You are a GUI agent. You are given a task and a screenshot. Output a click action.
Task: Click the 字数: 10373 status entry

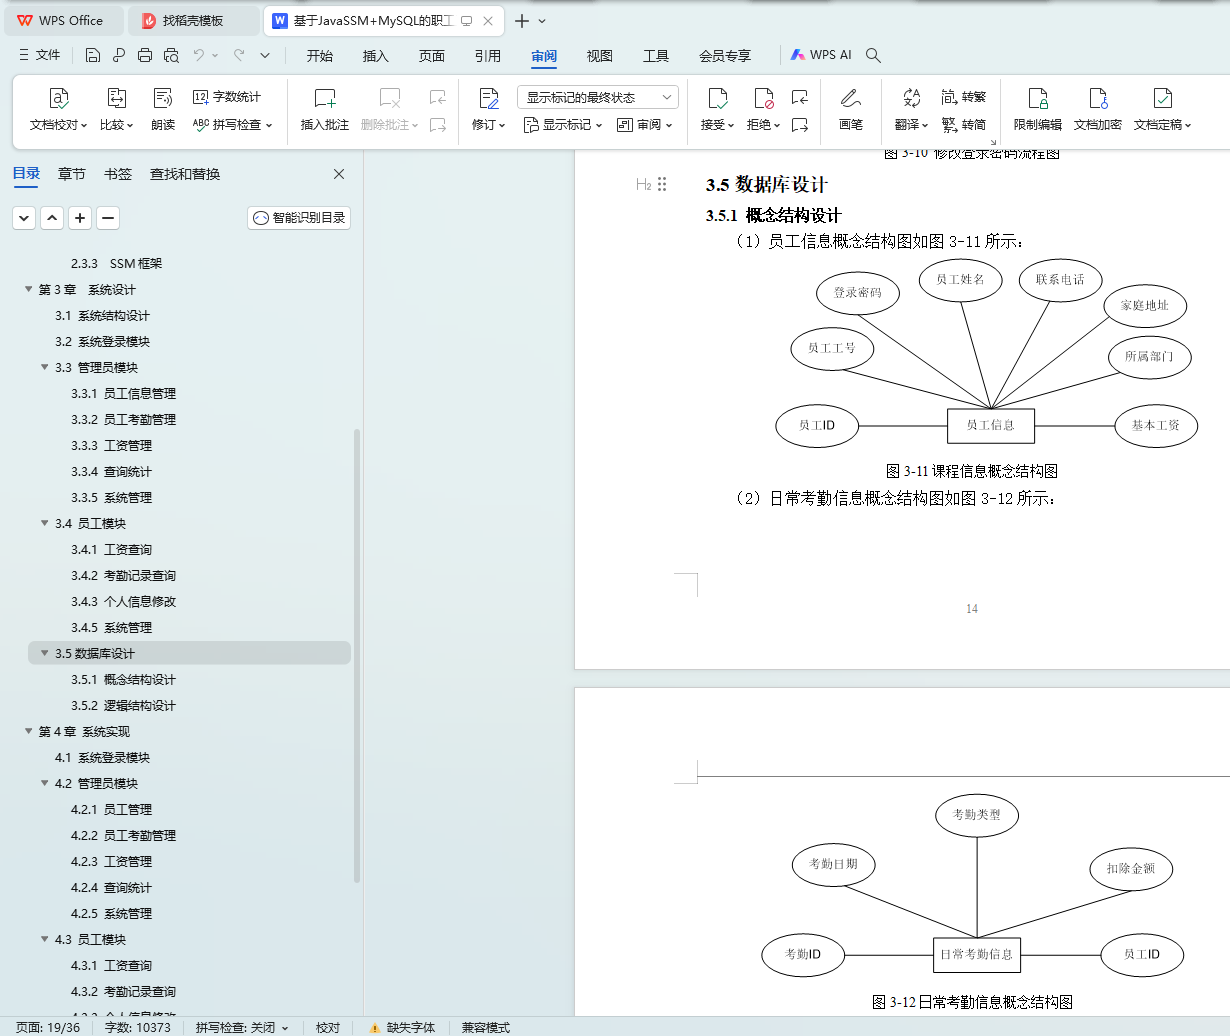pyautogui.click(x=138, y=1027)
